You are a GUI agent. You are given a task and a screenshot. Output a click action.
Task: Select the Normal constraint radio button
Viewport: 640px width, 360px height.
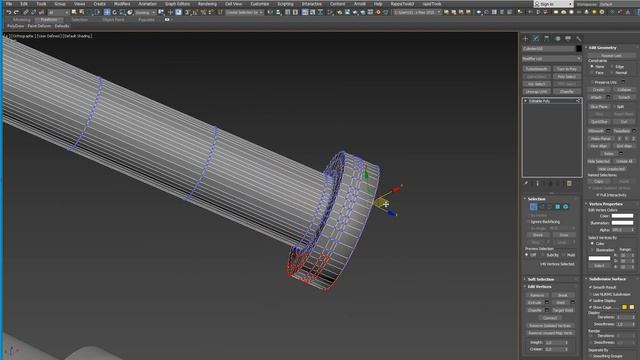coord(612,72)
